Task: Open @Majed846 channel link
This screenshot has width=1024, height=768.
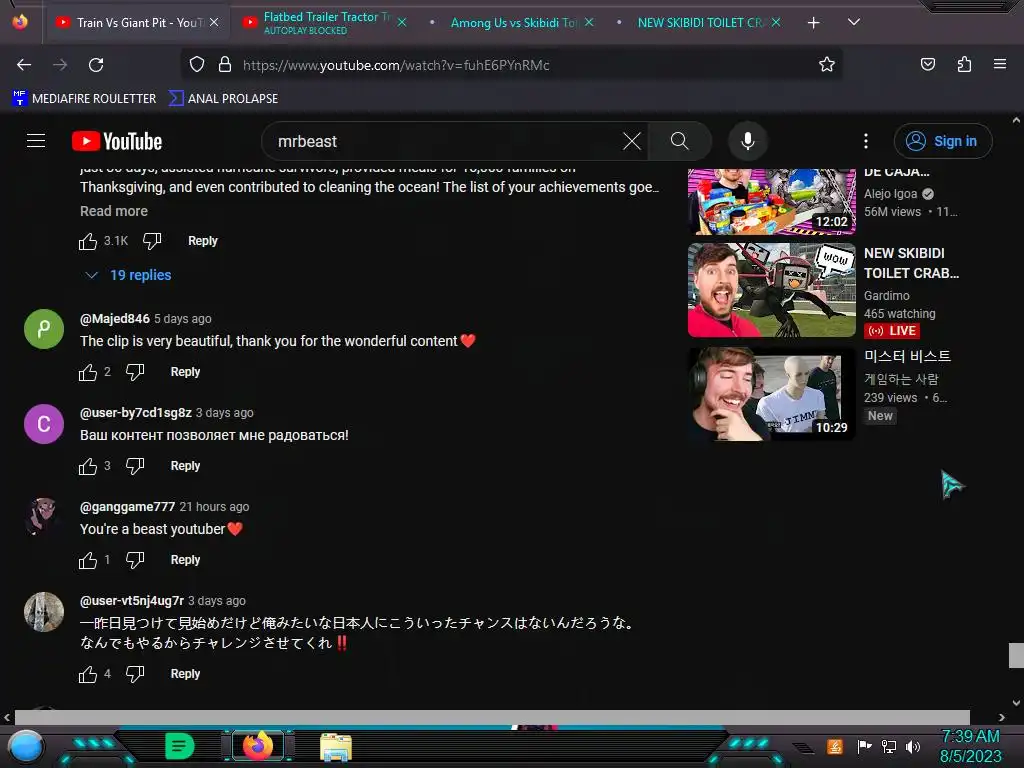Action: [x=114, y=319]
